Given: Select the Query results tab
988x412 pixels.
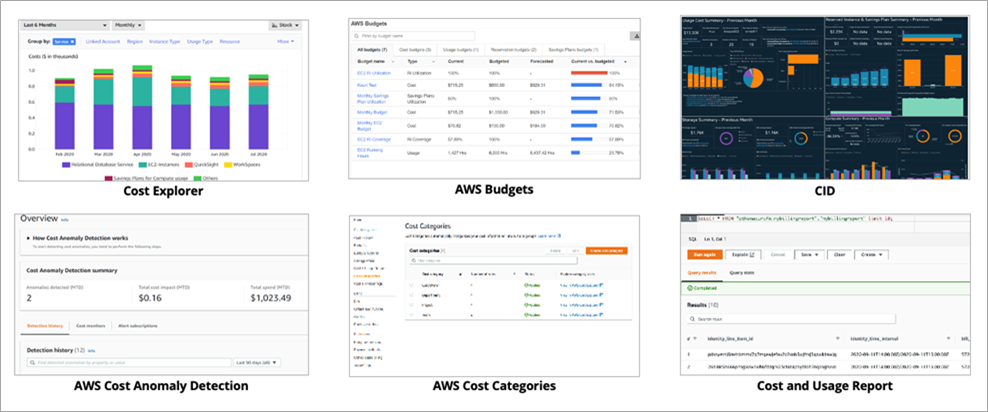Looking at the screenshot, I should [x=701, y=273].
